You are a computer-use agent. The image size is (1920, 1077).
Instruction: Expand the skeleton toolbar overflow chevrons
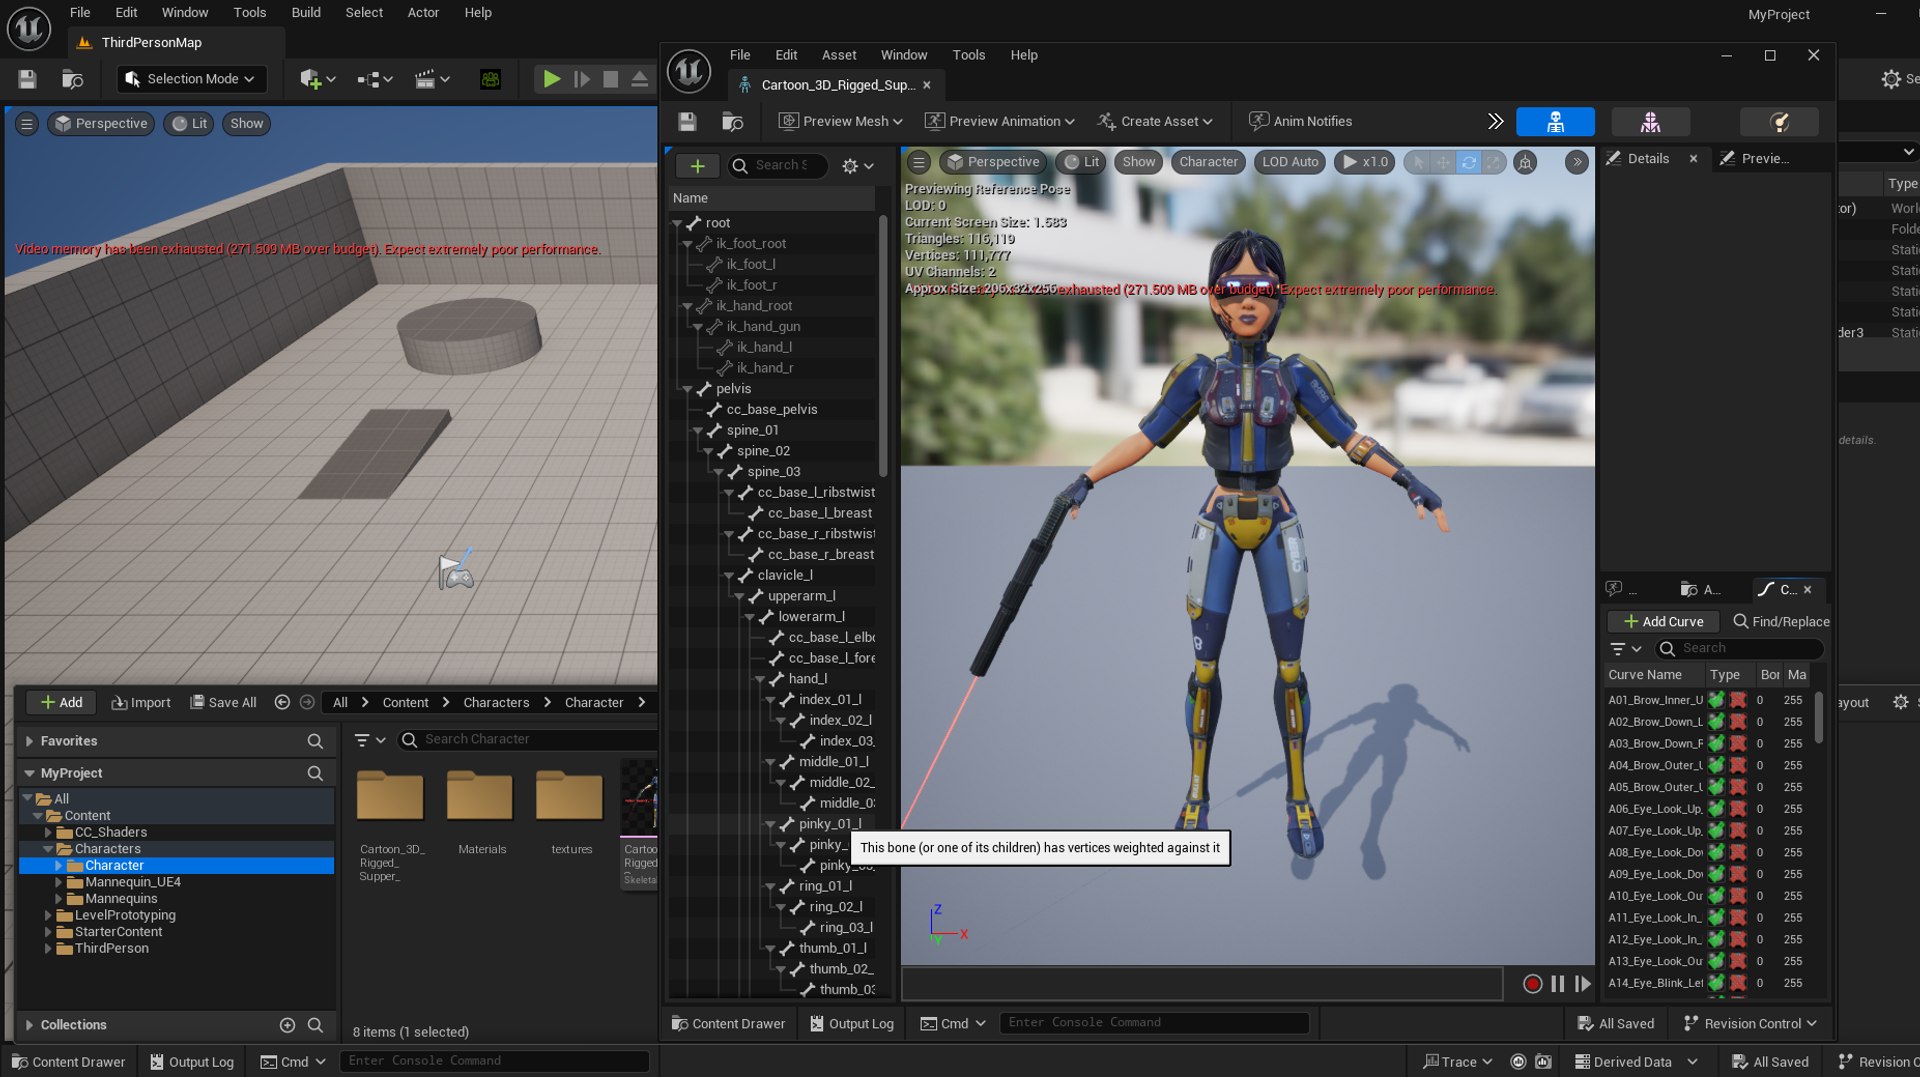click(x=1495, y=121)
